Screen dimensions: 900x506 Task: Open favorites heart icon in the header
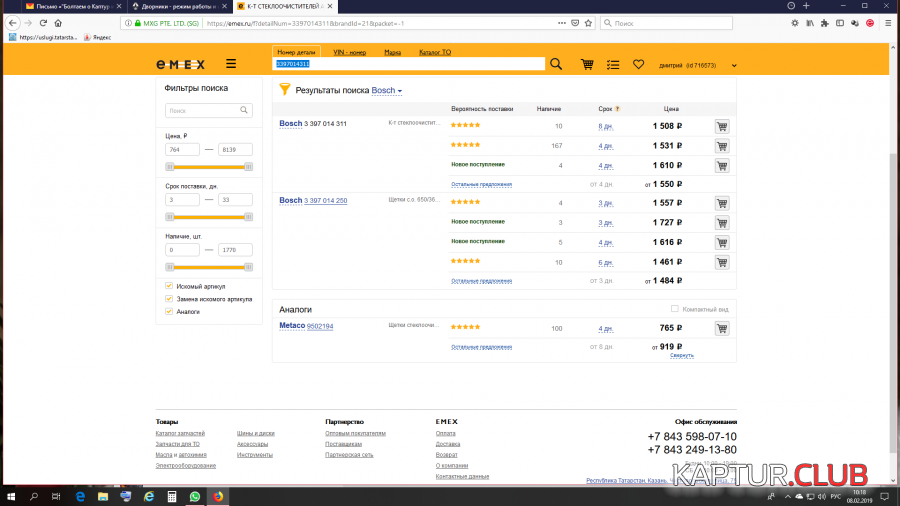click(x=638, y=65)
